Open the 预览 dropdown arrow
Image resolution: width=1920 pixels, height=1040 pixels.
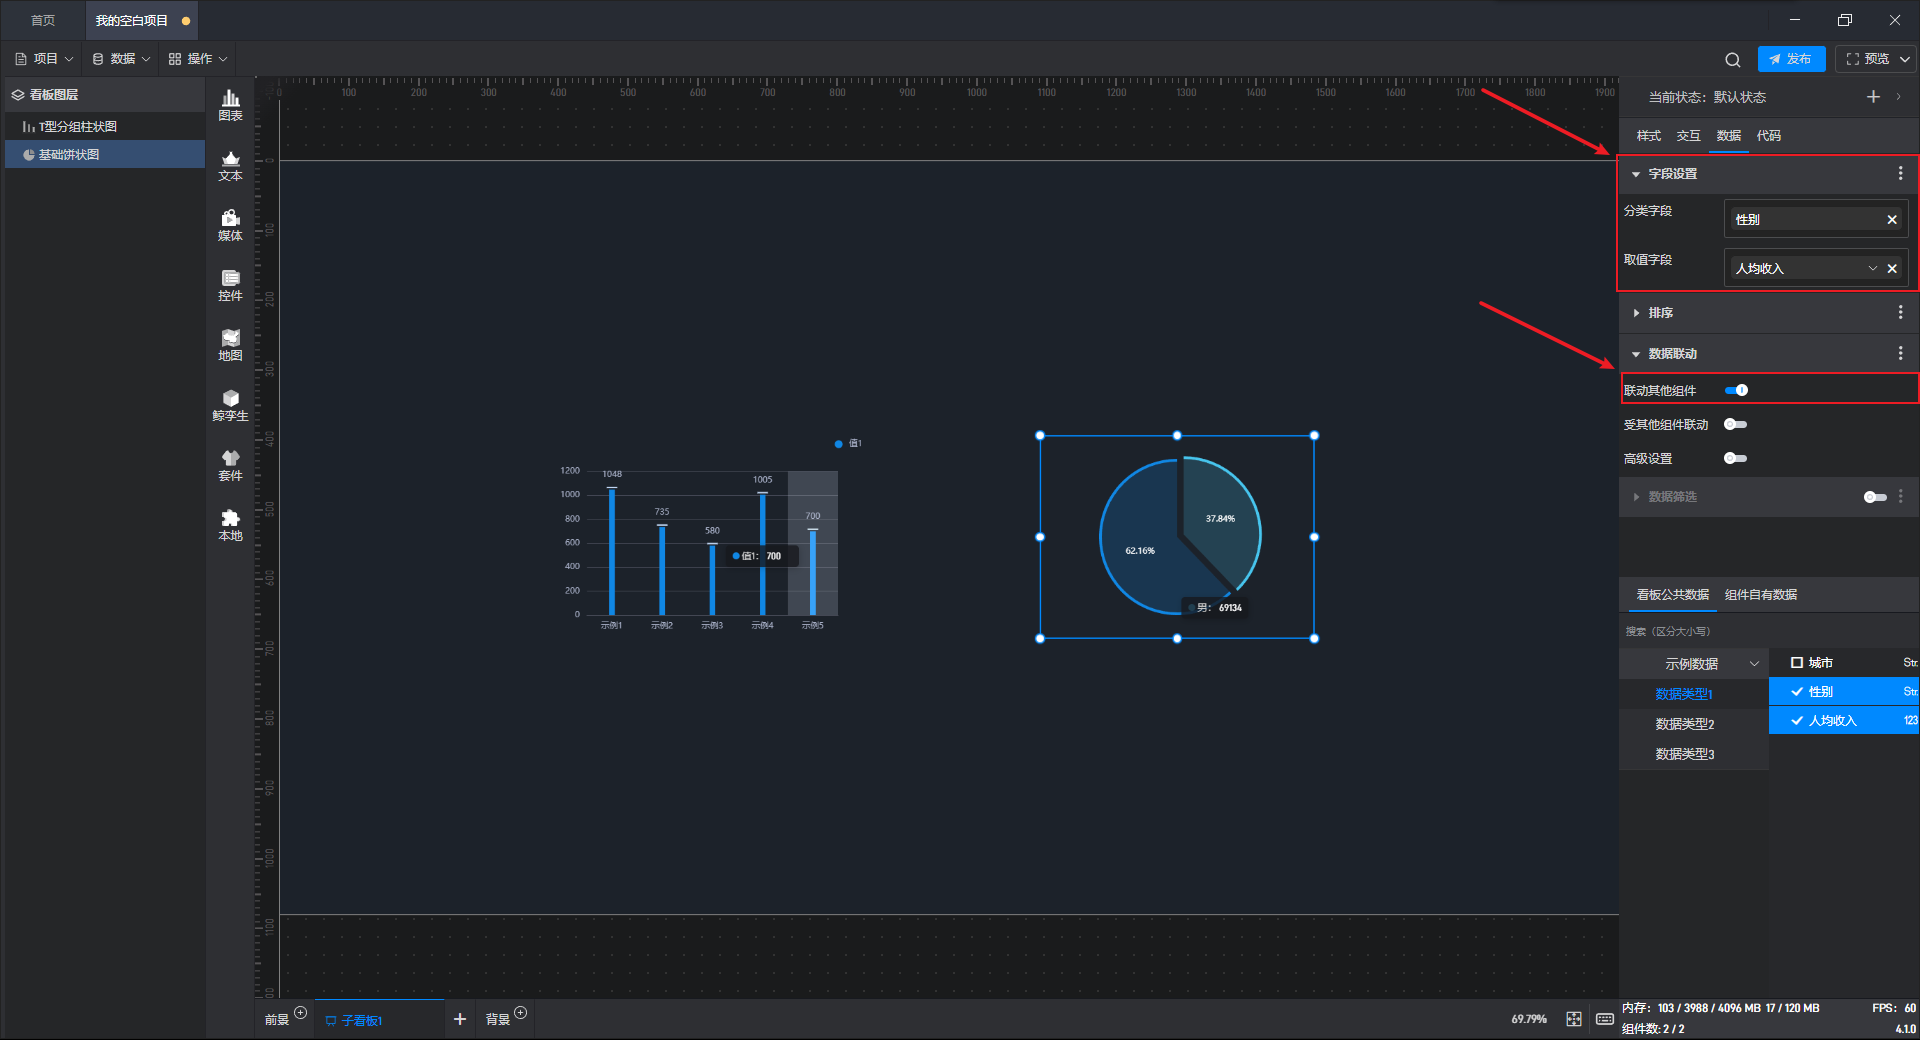click(x=1905, y=59)
